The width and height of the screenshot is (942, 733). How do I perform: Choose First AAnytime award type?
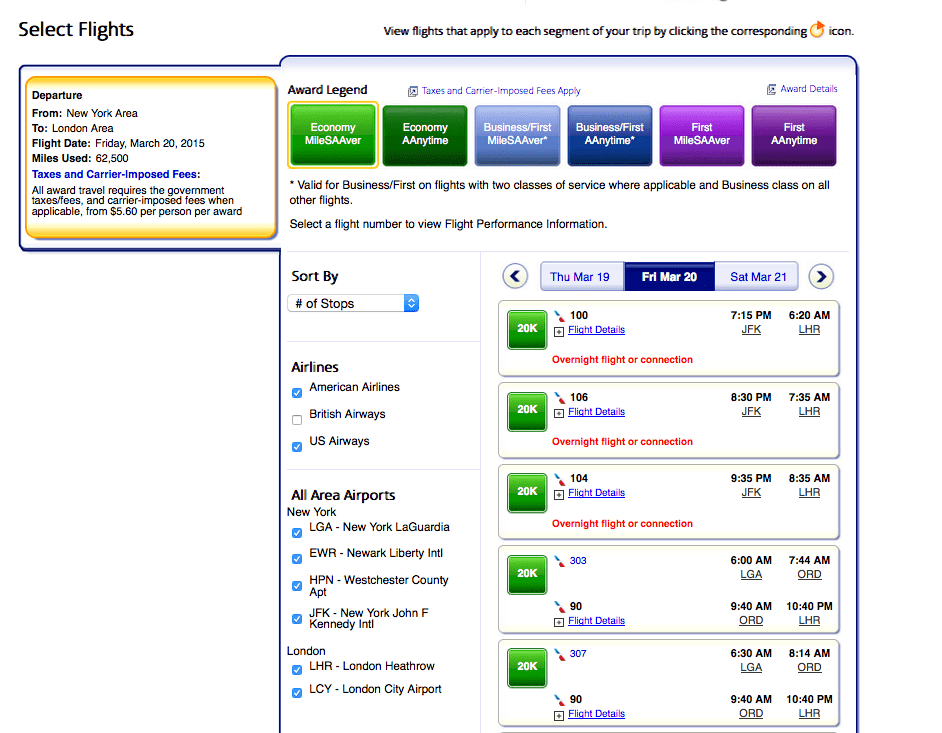pyautogui.click(x=794, y=135)
